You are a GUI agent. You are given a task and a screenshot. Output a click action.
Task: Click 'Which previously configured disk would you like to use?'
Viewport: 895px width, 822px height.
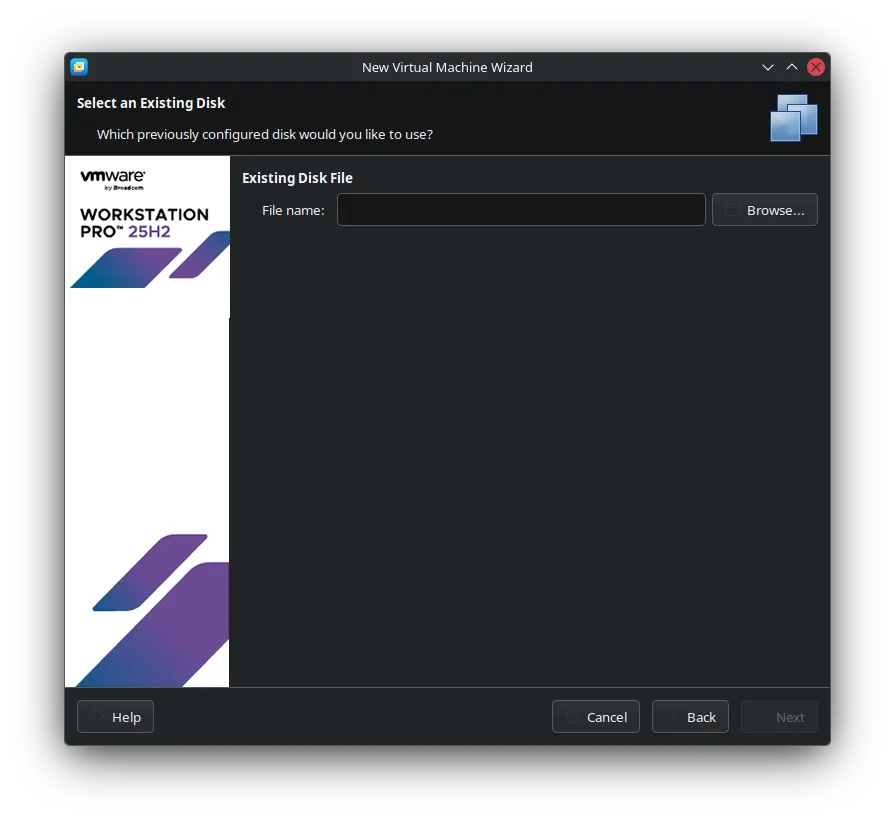click(265, 135)
